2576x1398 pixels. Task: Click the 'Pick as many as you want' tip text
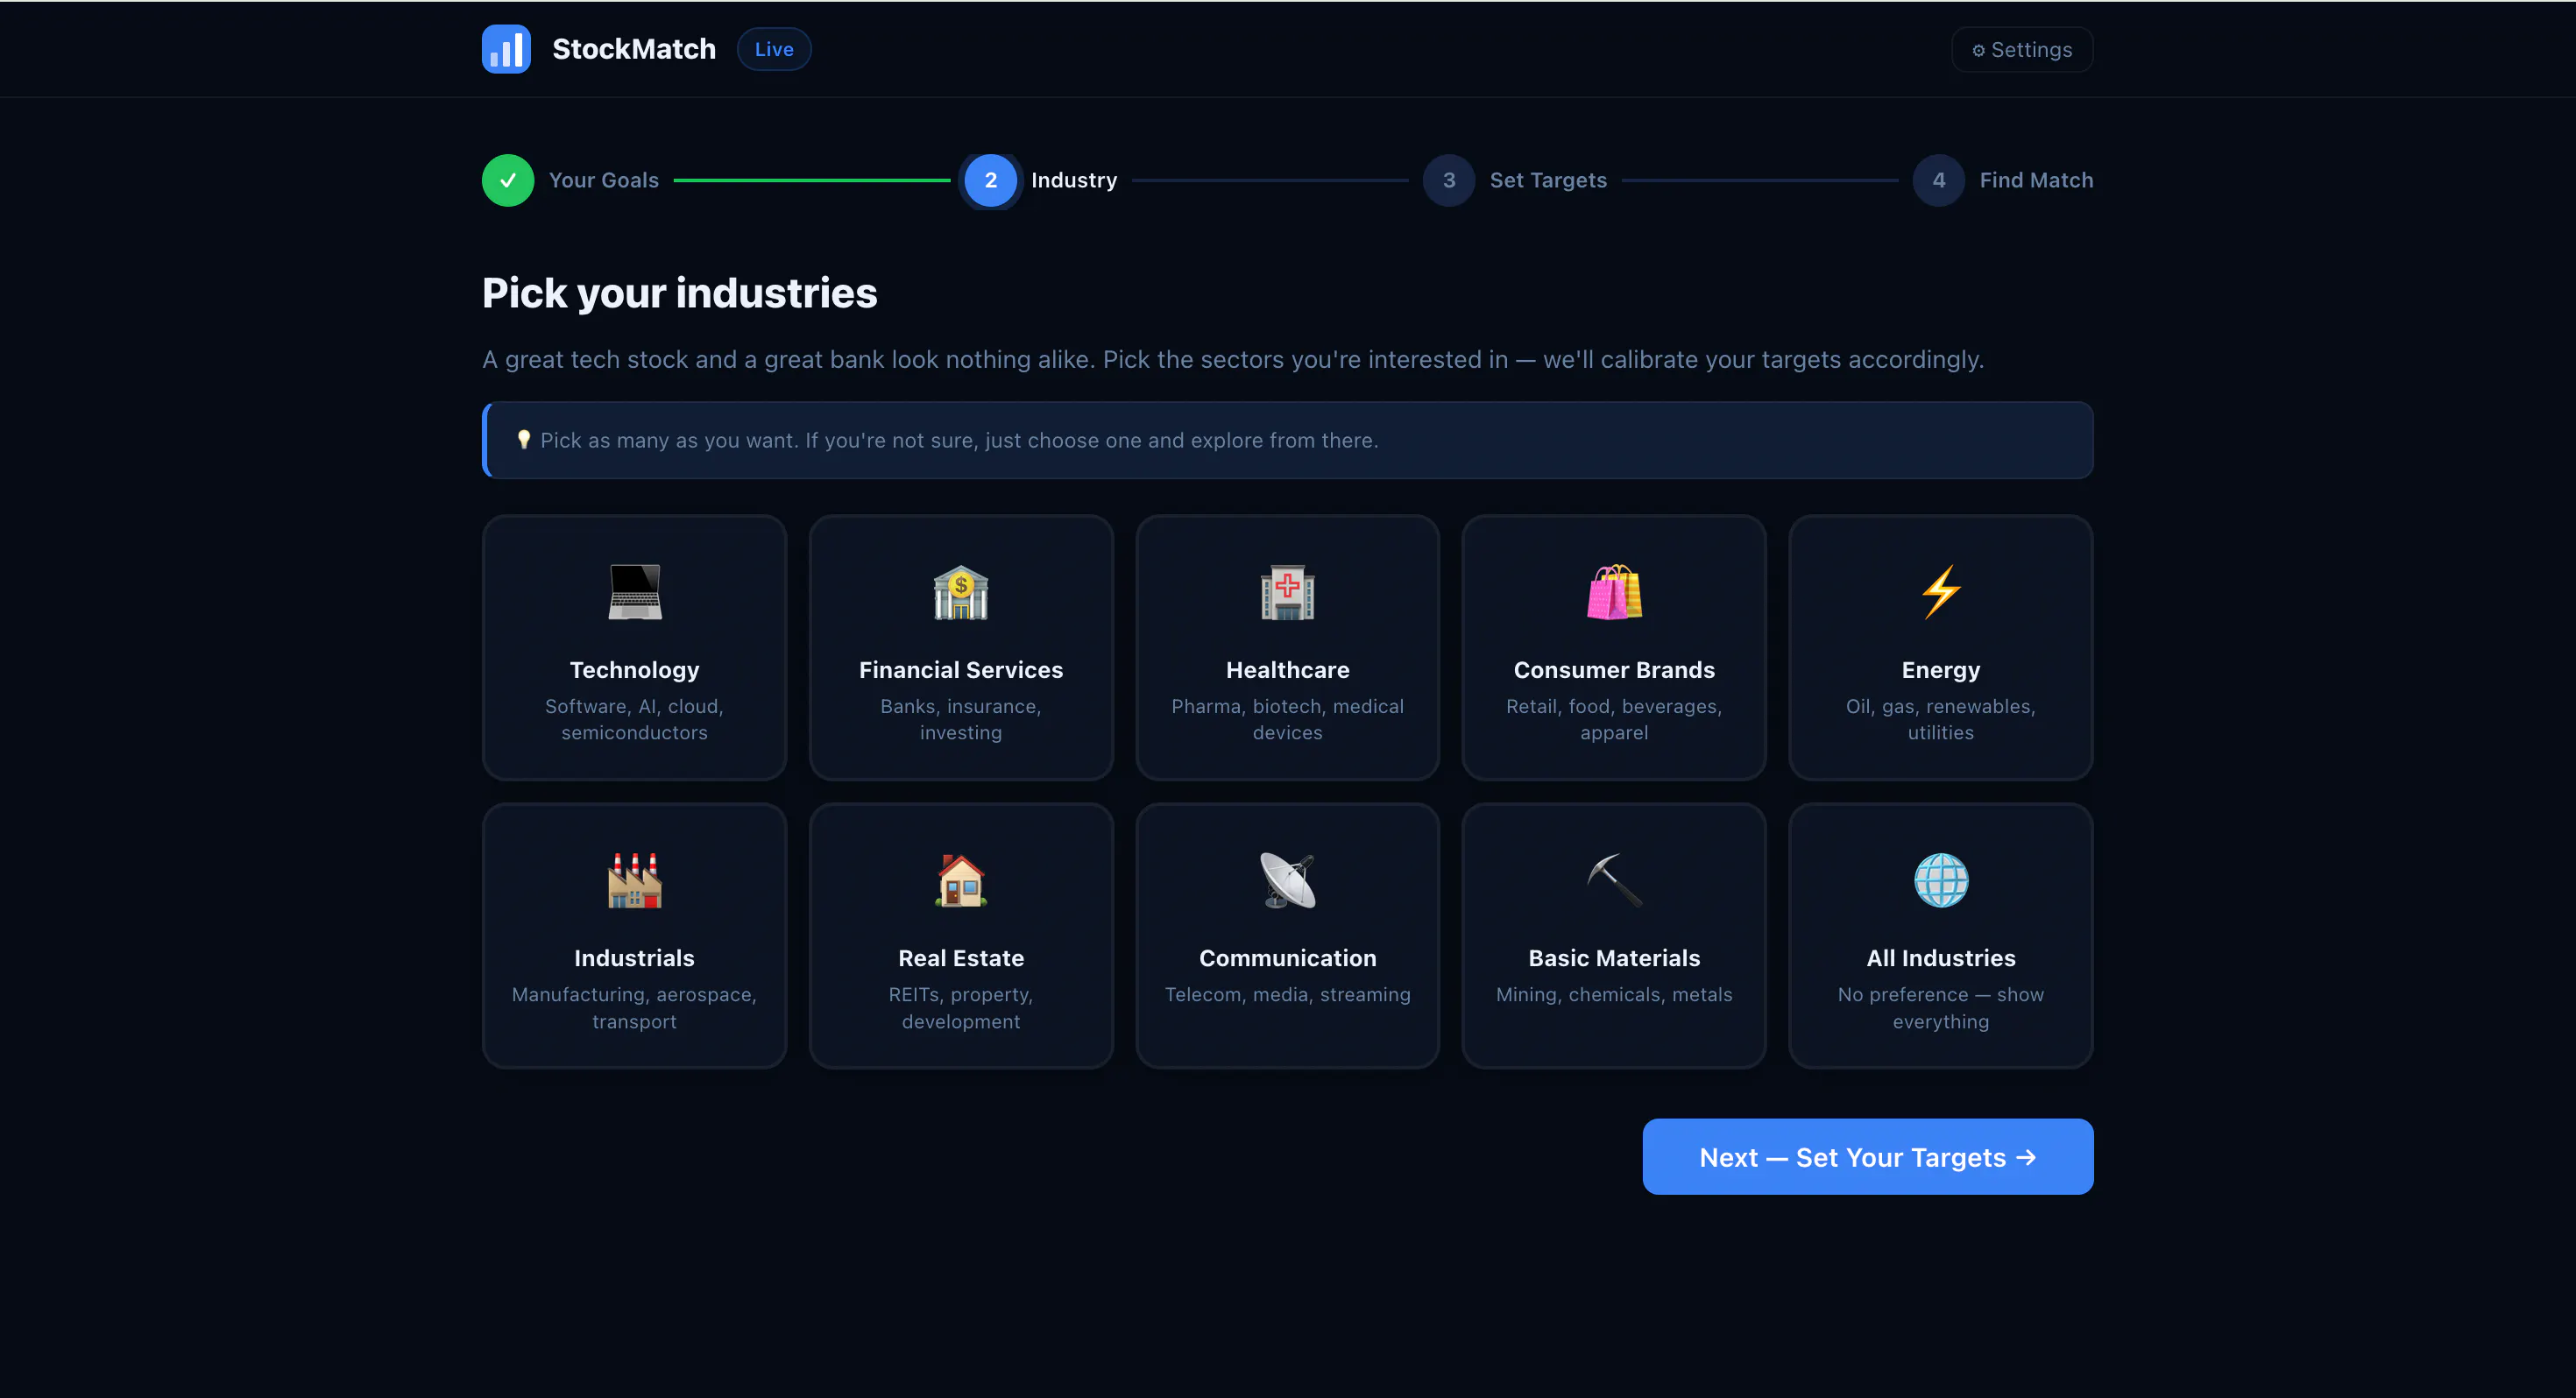(959, 440)
